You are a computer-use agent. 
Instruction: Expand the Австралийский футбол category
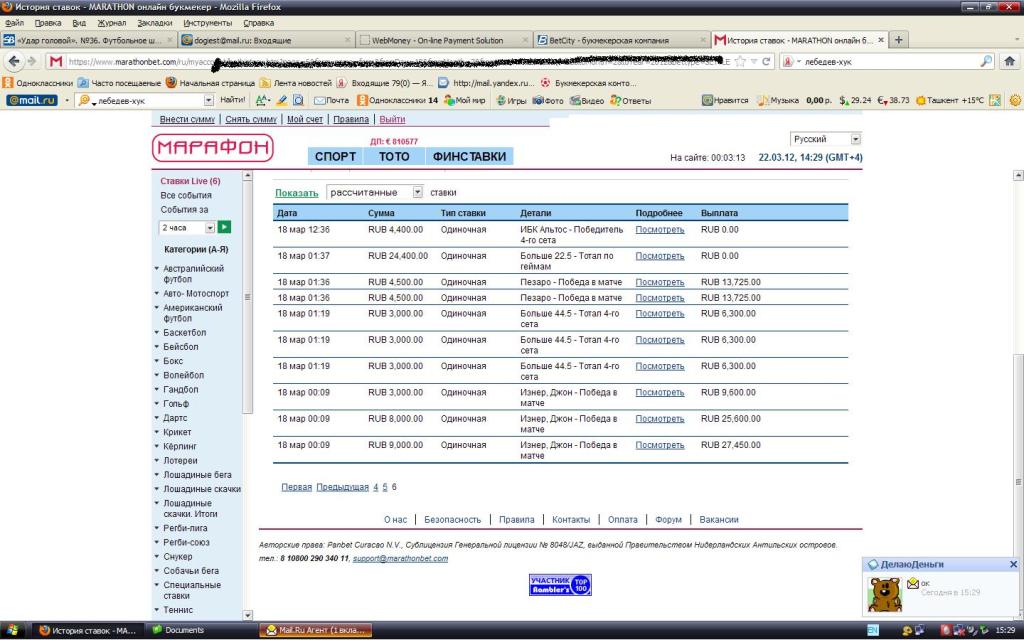[193, 274]
